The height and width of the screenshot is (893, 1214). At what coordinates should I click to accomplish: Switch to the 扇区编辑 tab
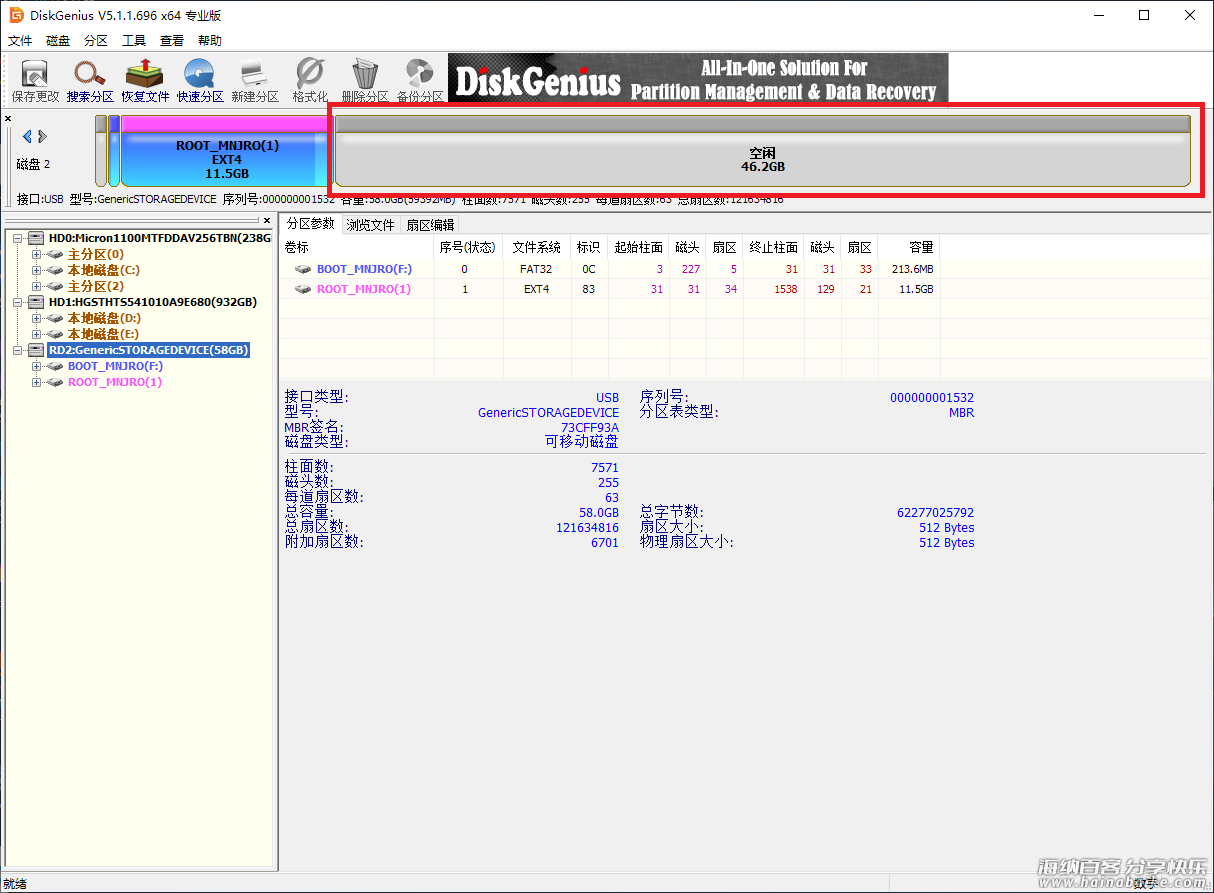[x=430, y=225]
